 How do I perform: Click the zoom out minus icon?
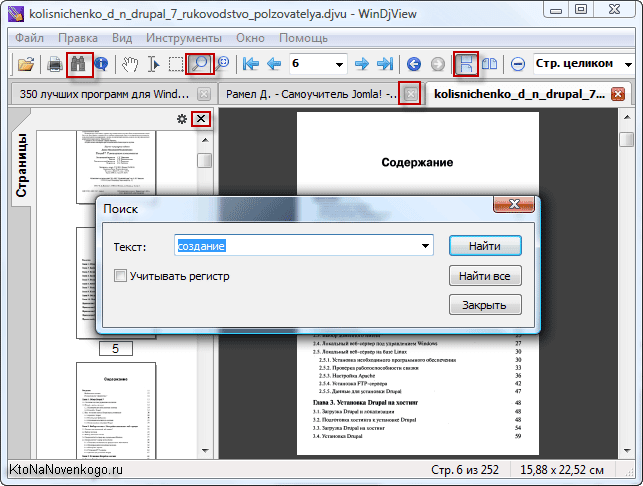click(518, 64)
